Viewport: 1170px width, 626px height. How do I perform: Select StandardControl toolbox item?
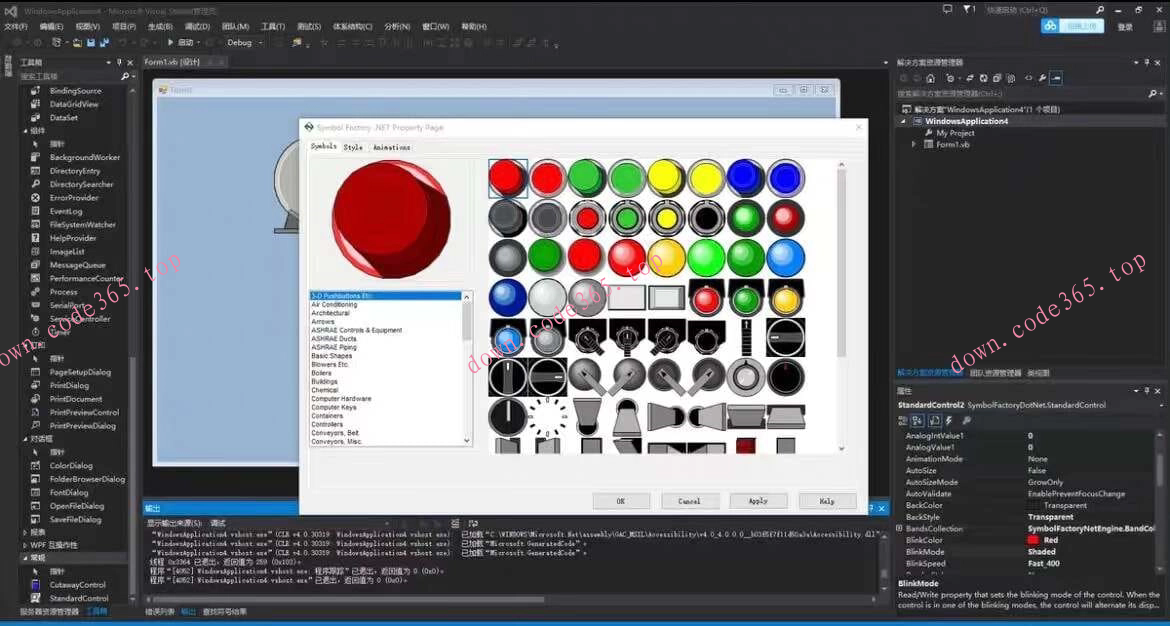pyautogui.click(x=78, y=598)
